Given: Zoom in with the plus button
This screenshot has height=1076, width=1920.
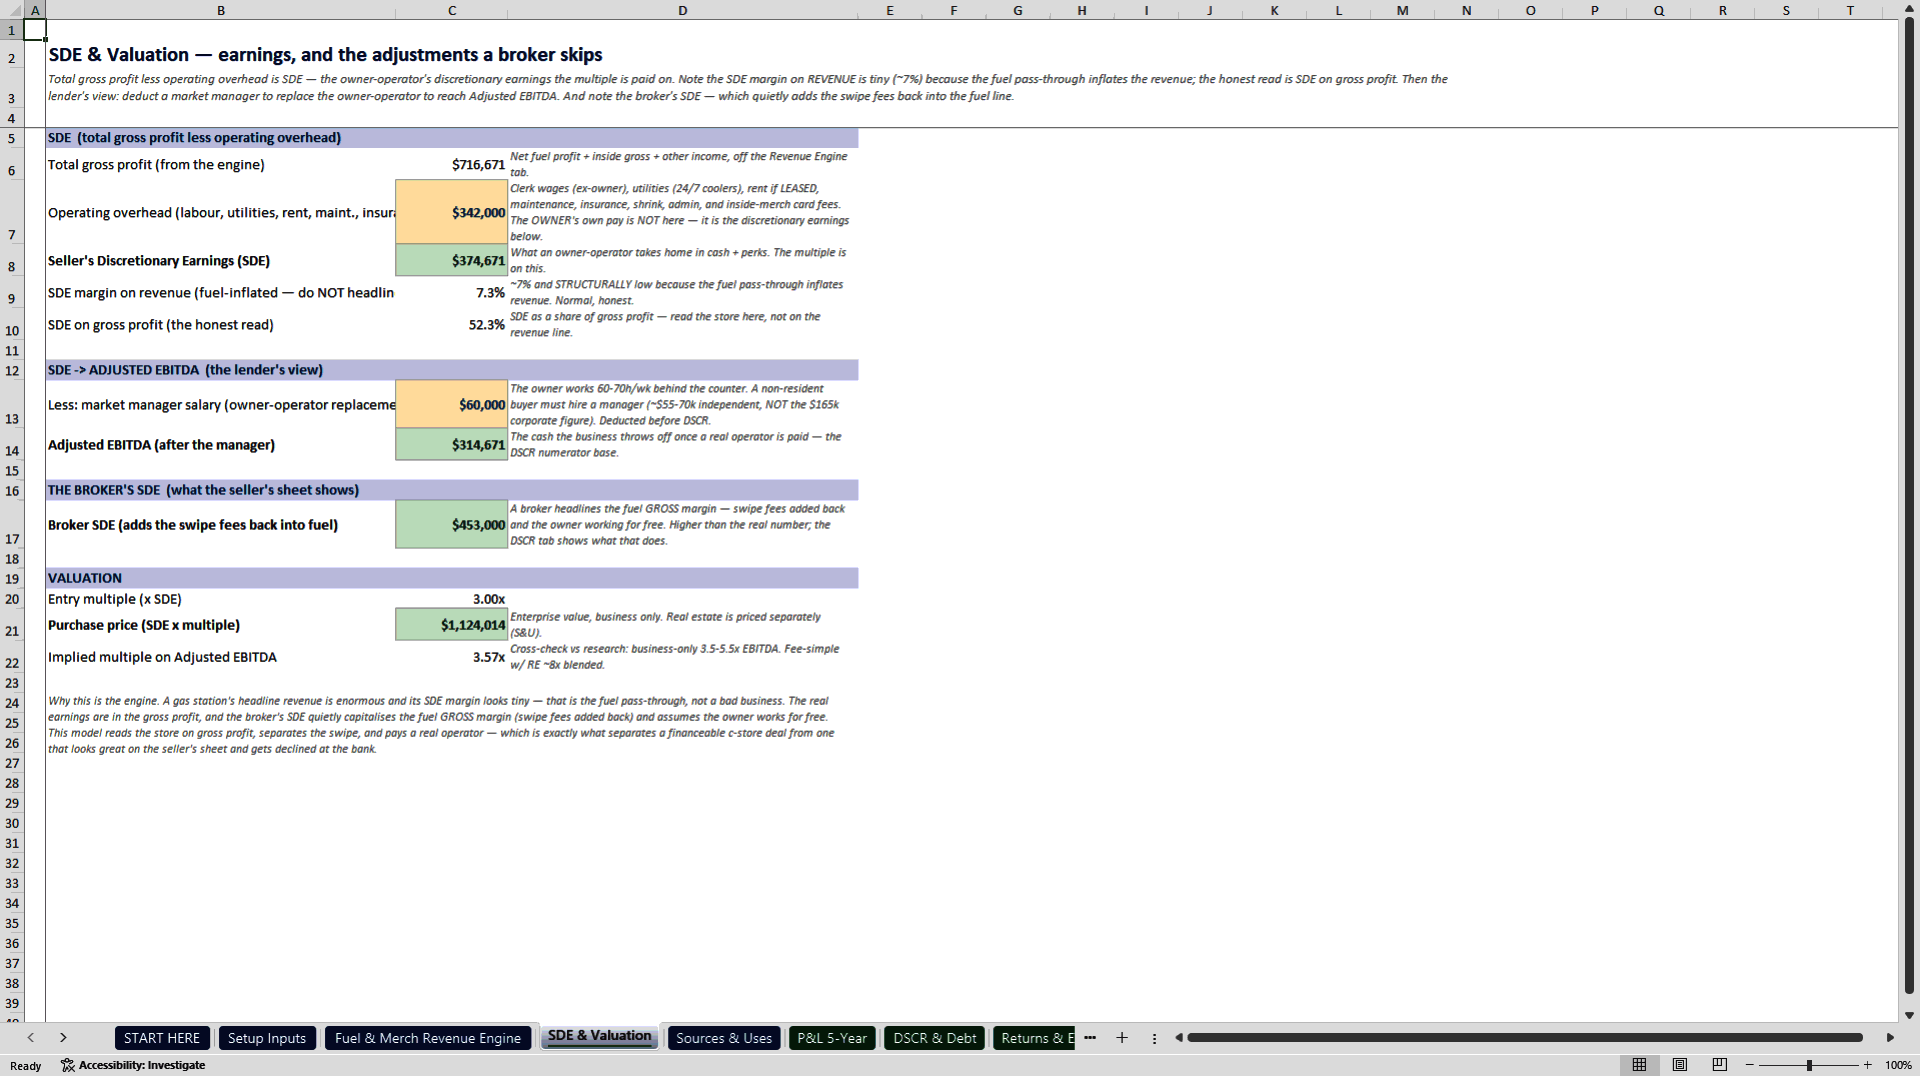Looking at the screenshot, I should point(1867,1065).
